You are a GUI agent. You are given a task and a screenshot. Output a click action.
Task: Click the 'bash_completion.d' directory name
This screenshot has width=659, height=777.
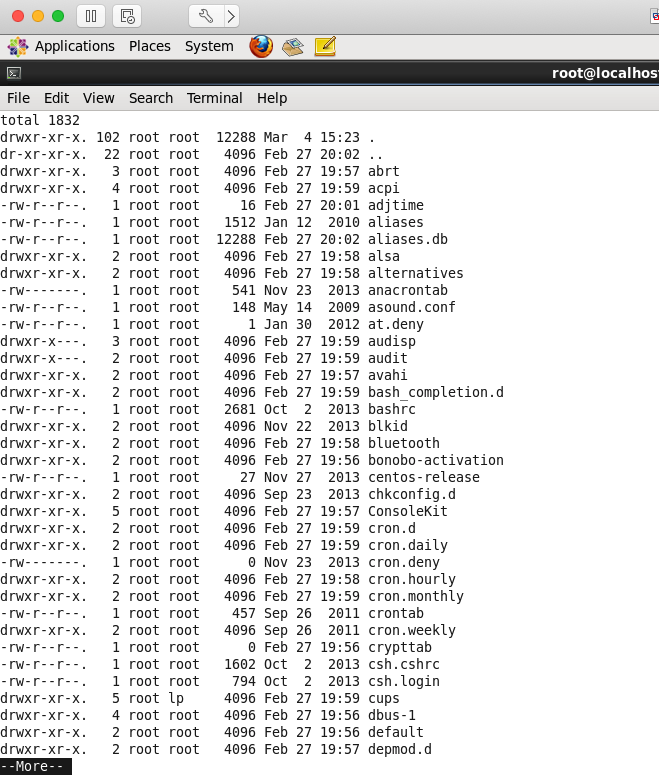pyautogui.click(x=436, y=392)
